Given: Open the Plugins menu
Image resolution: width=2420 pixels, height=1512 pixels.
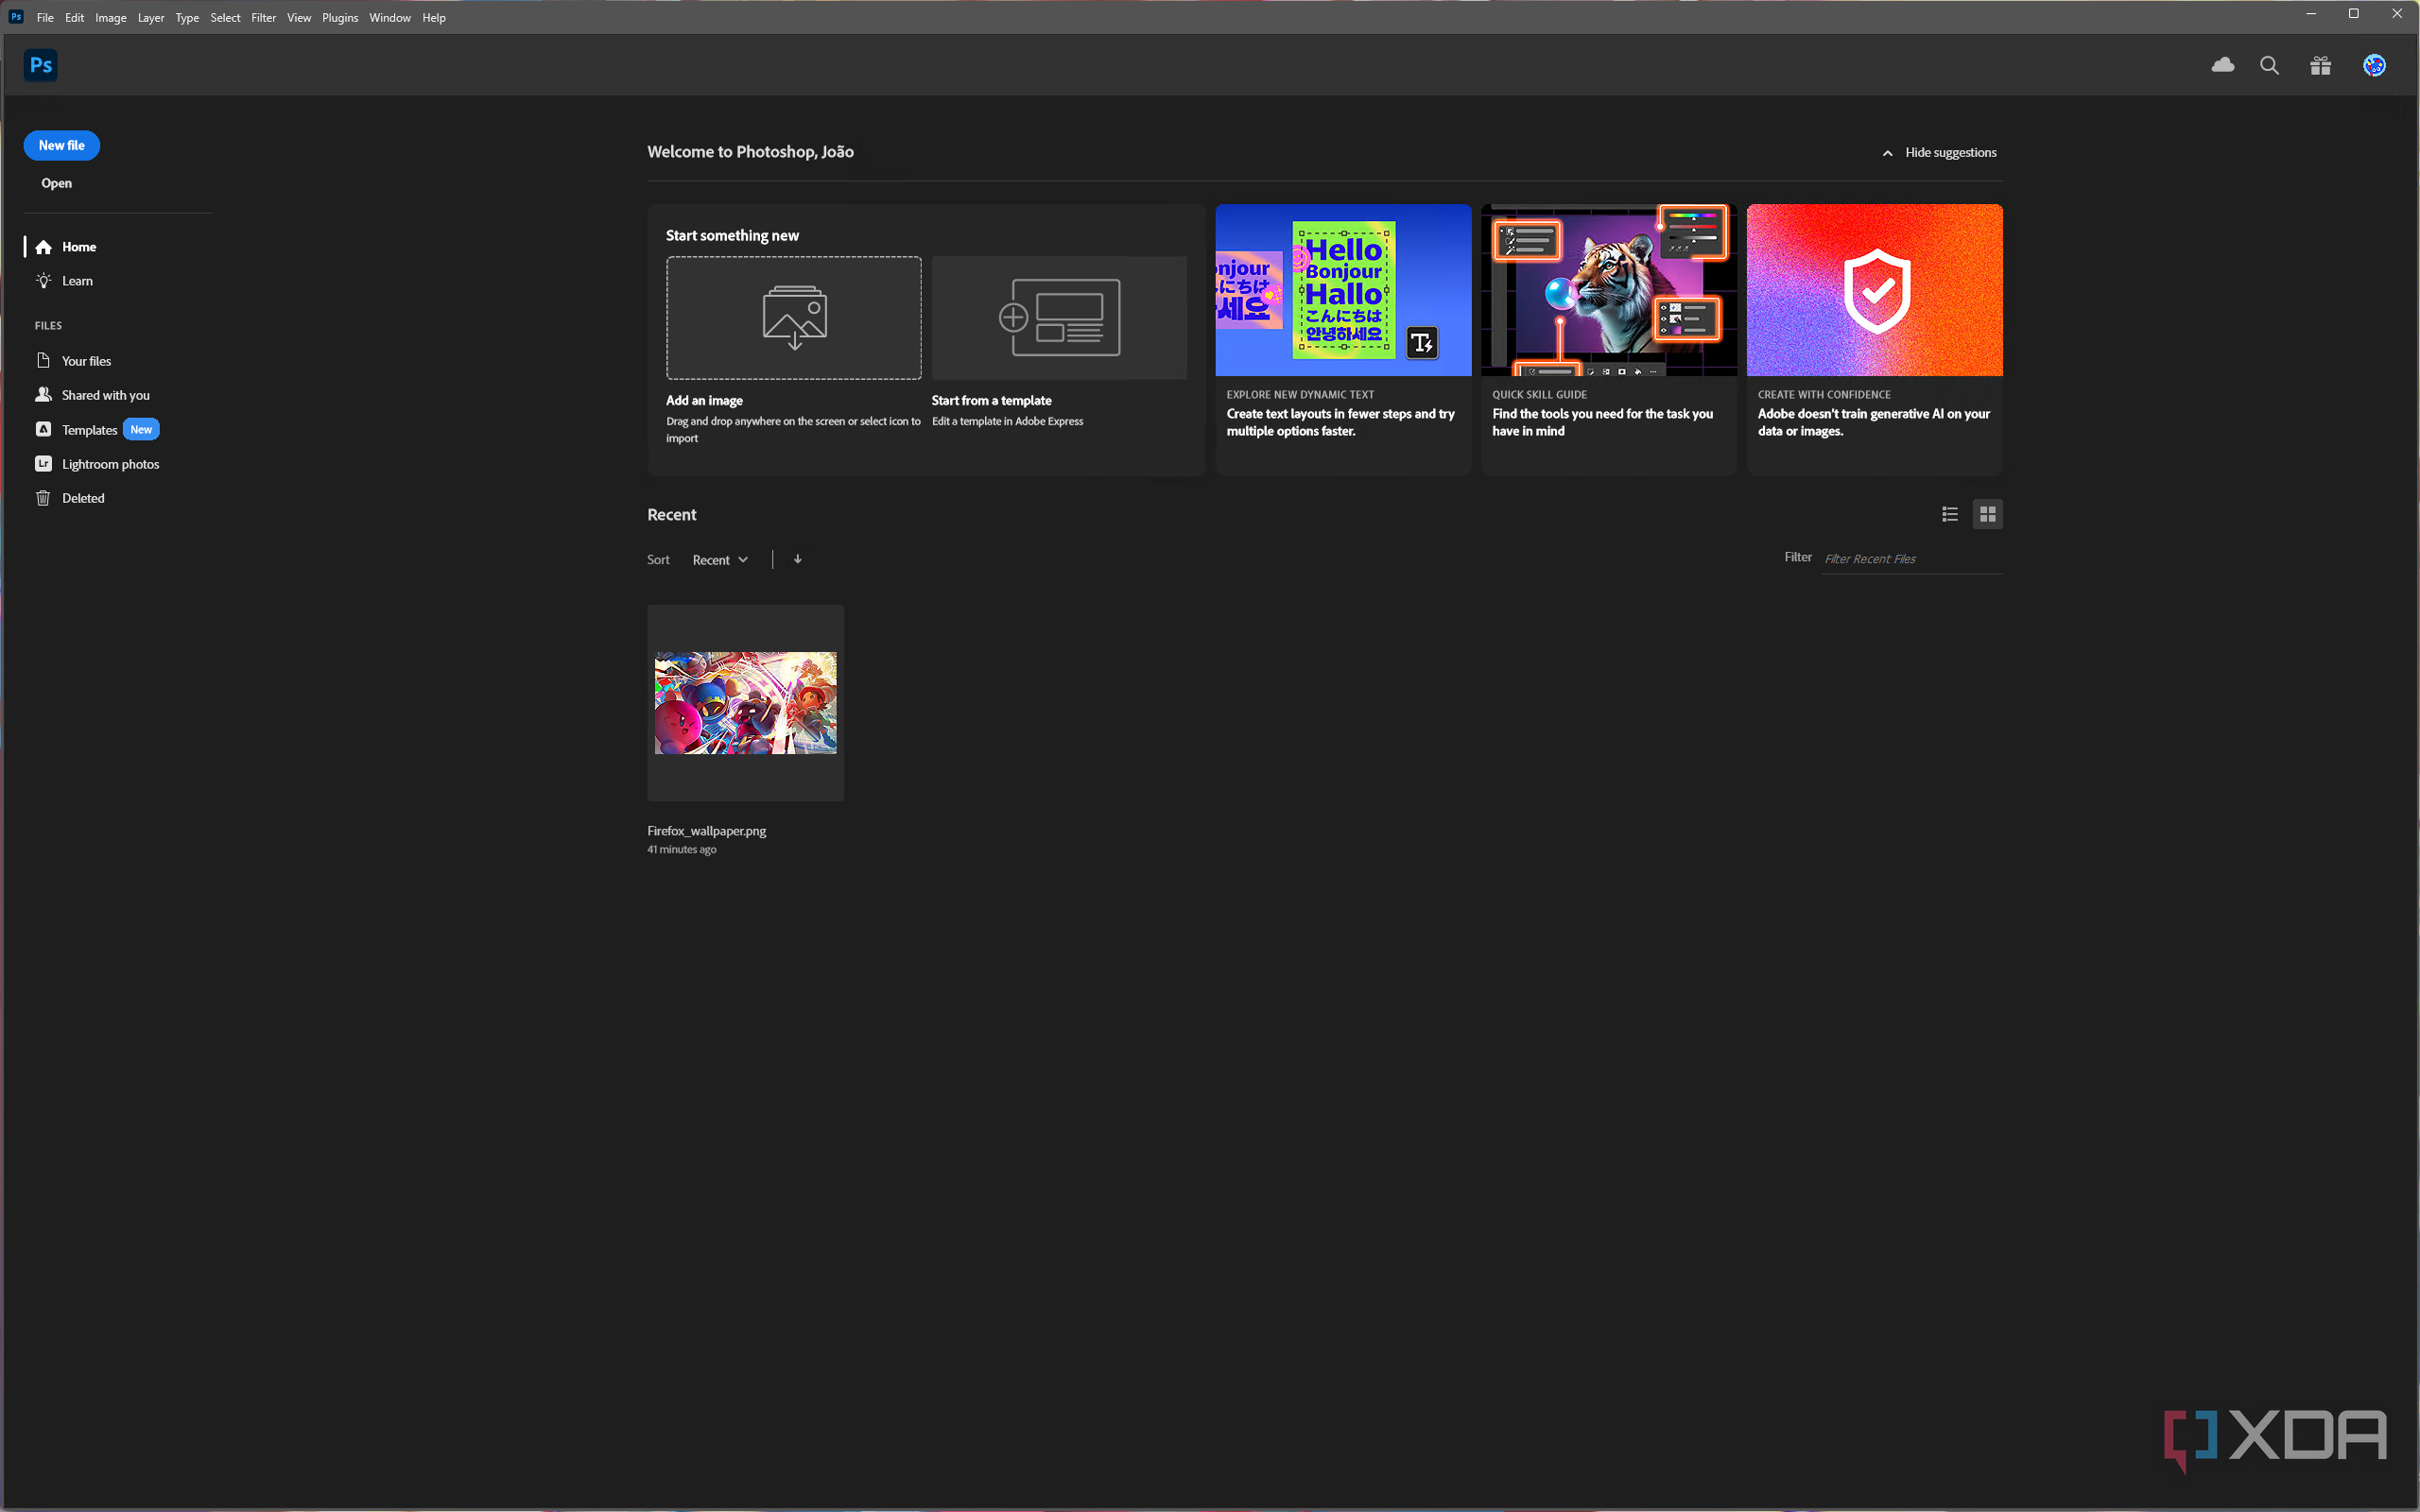Looking at the screenshot, I should (x=340, y=18).
